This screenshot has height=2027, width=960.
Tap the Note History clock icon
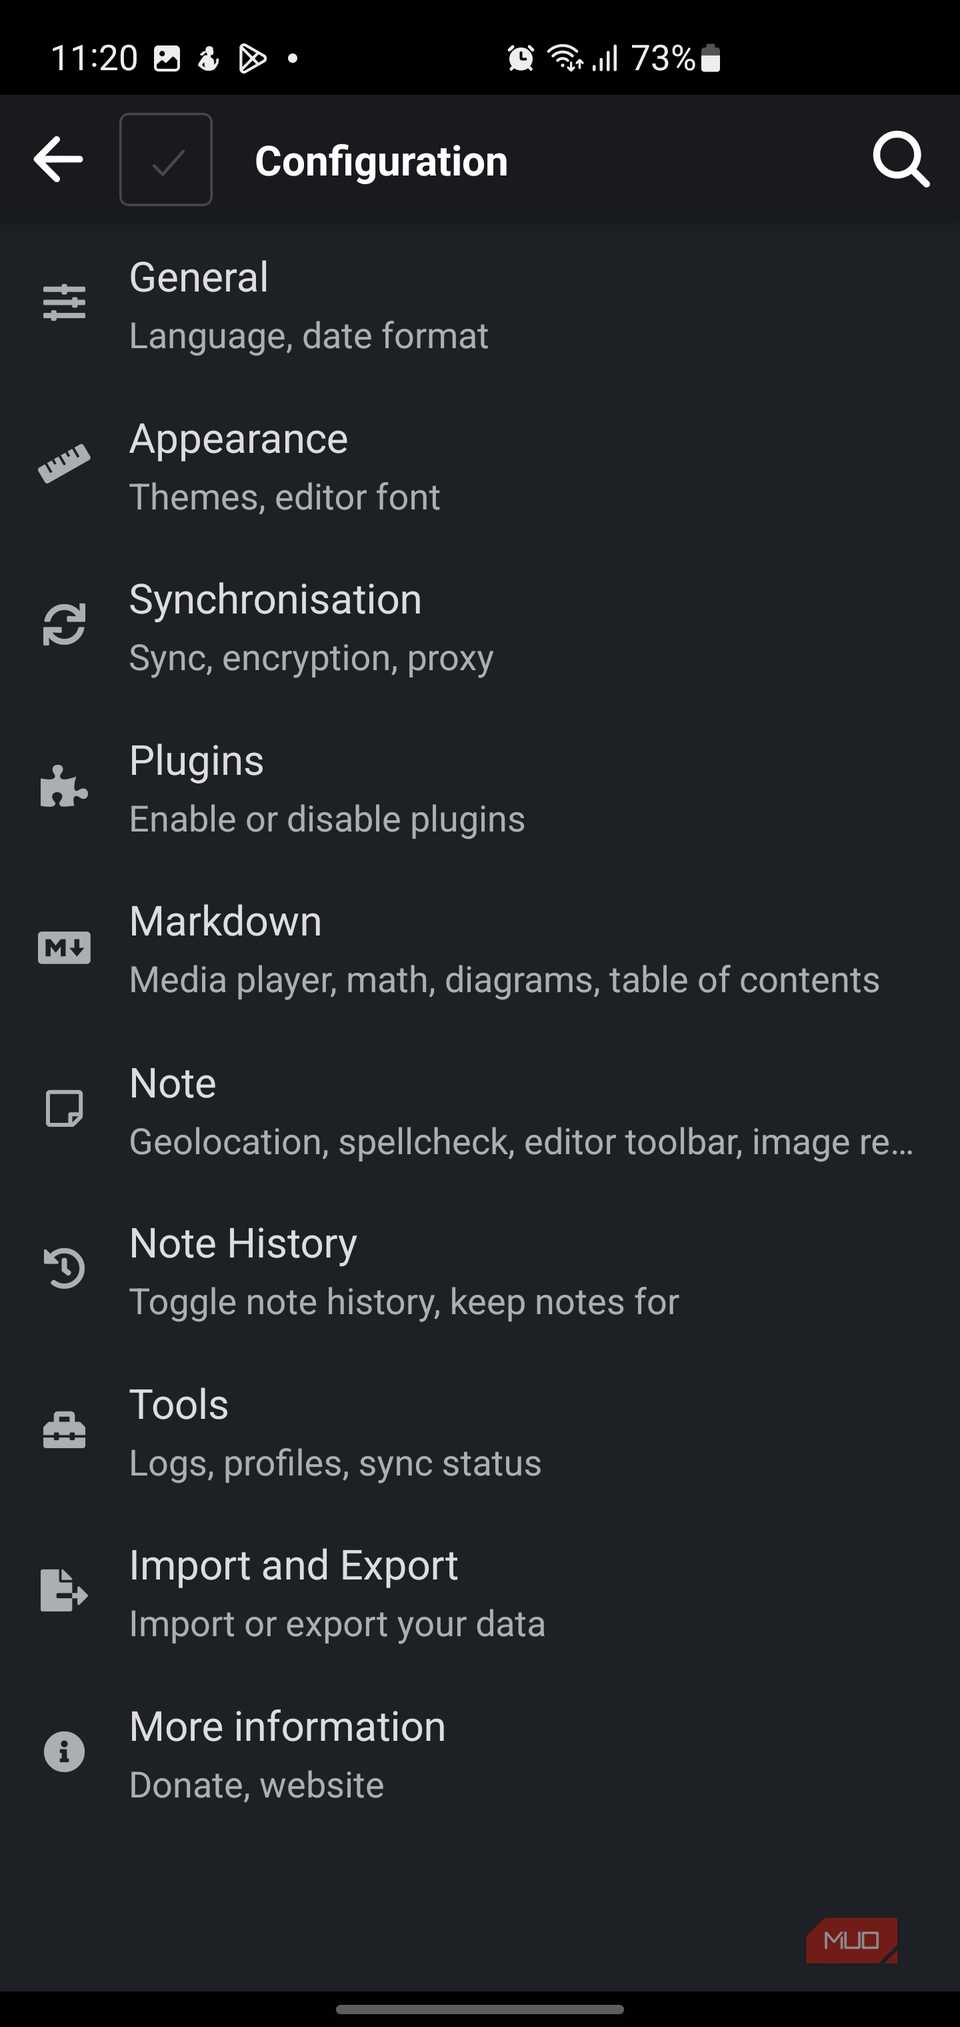pos(64,1269)
